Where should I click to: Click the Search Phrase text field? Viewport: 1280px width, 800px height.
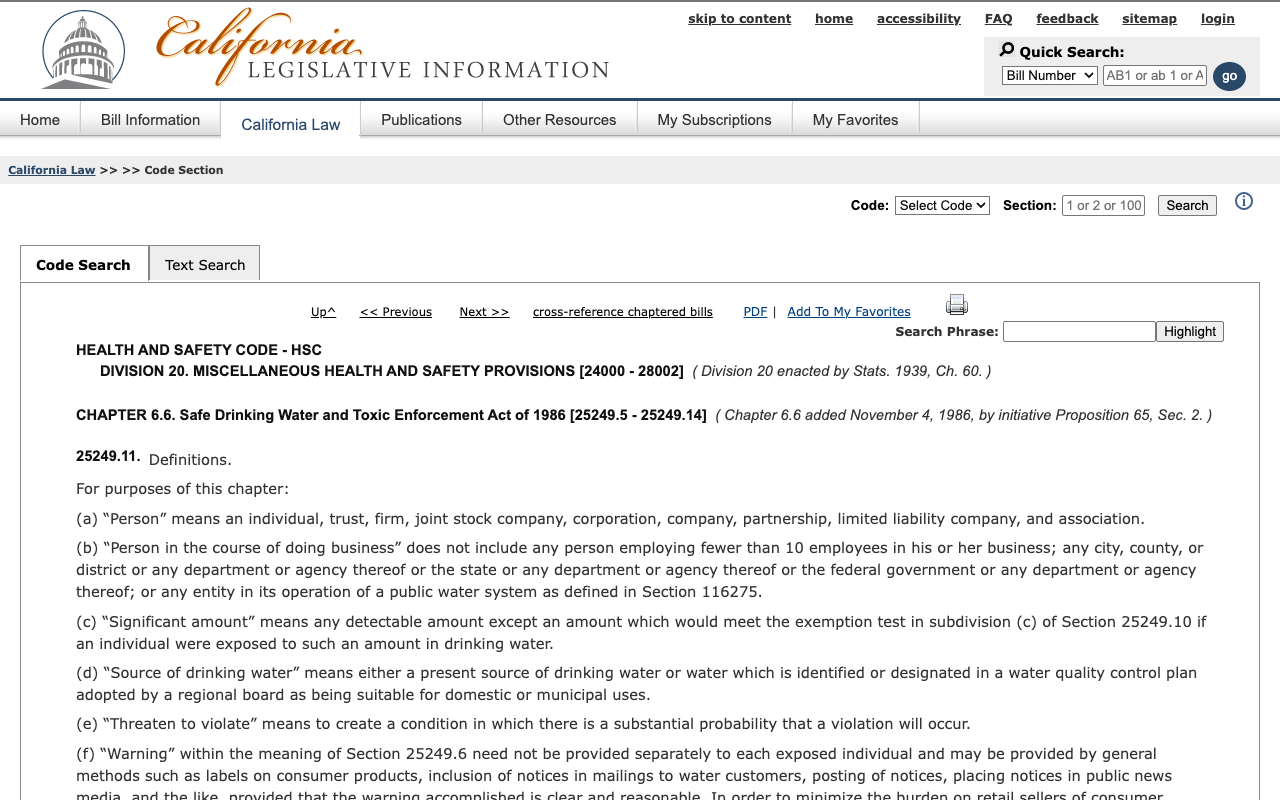pos(1079,331)
